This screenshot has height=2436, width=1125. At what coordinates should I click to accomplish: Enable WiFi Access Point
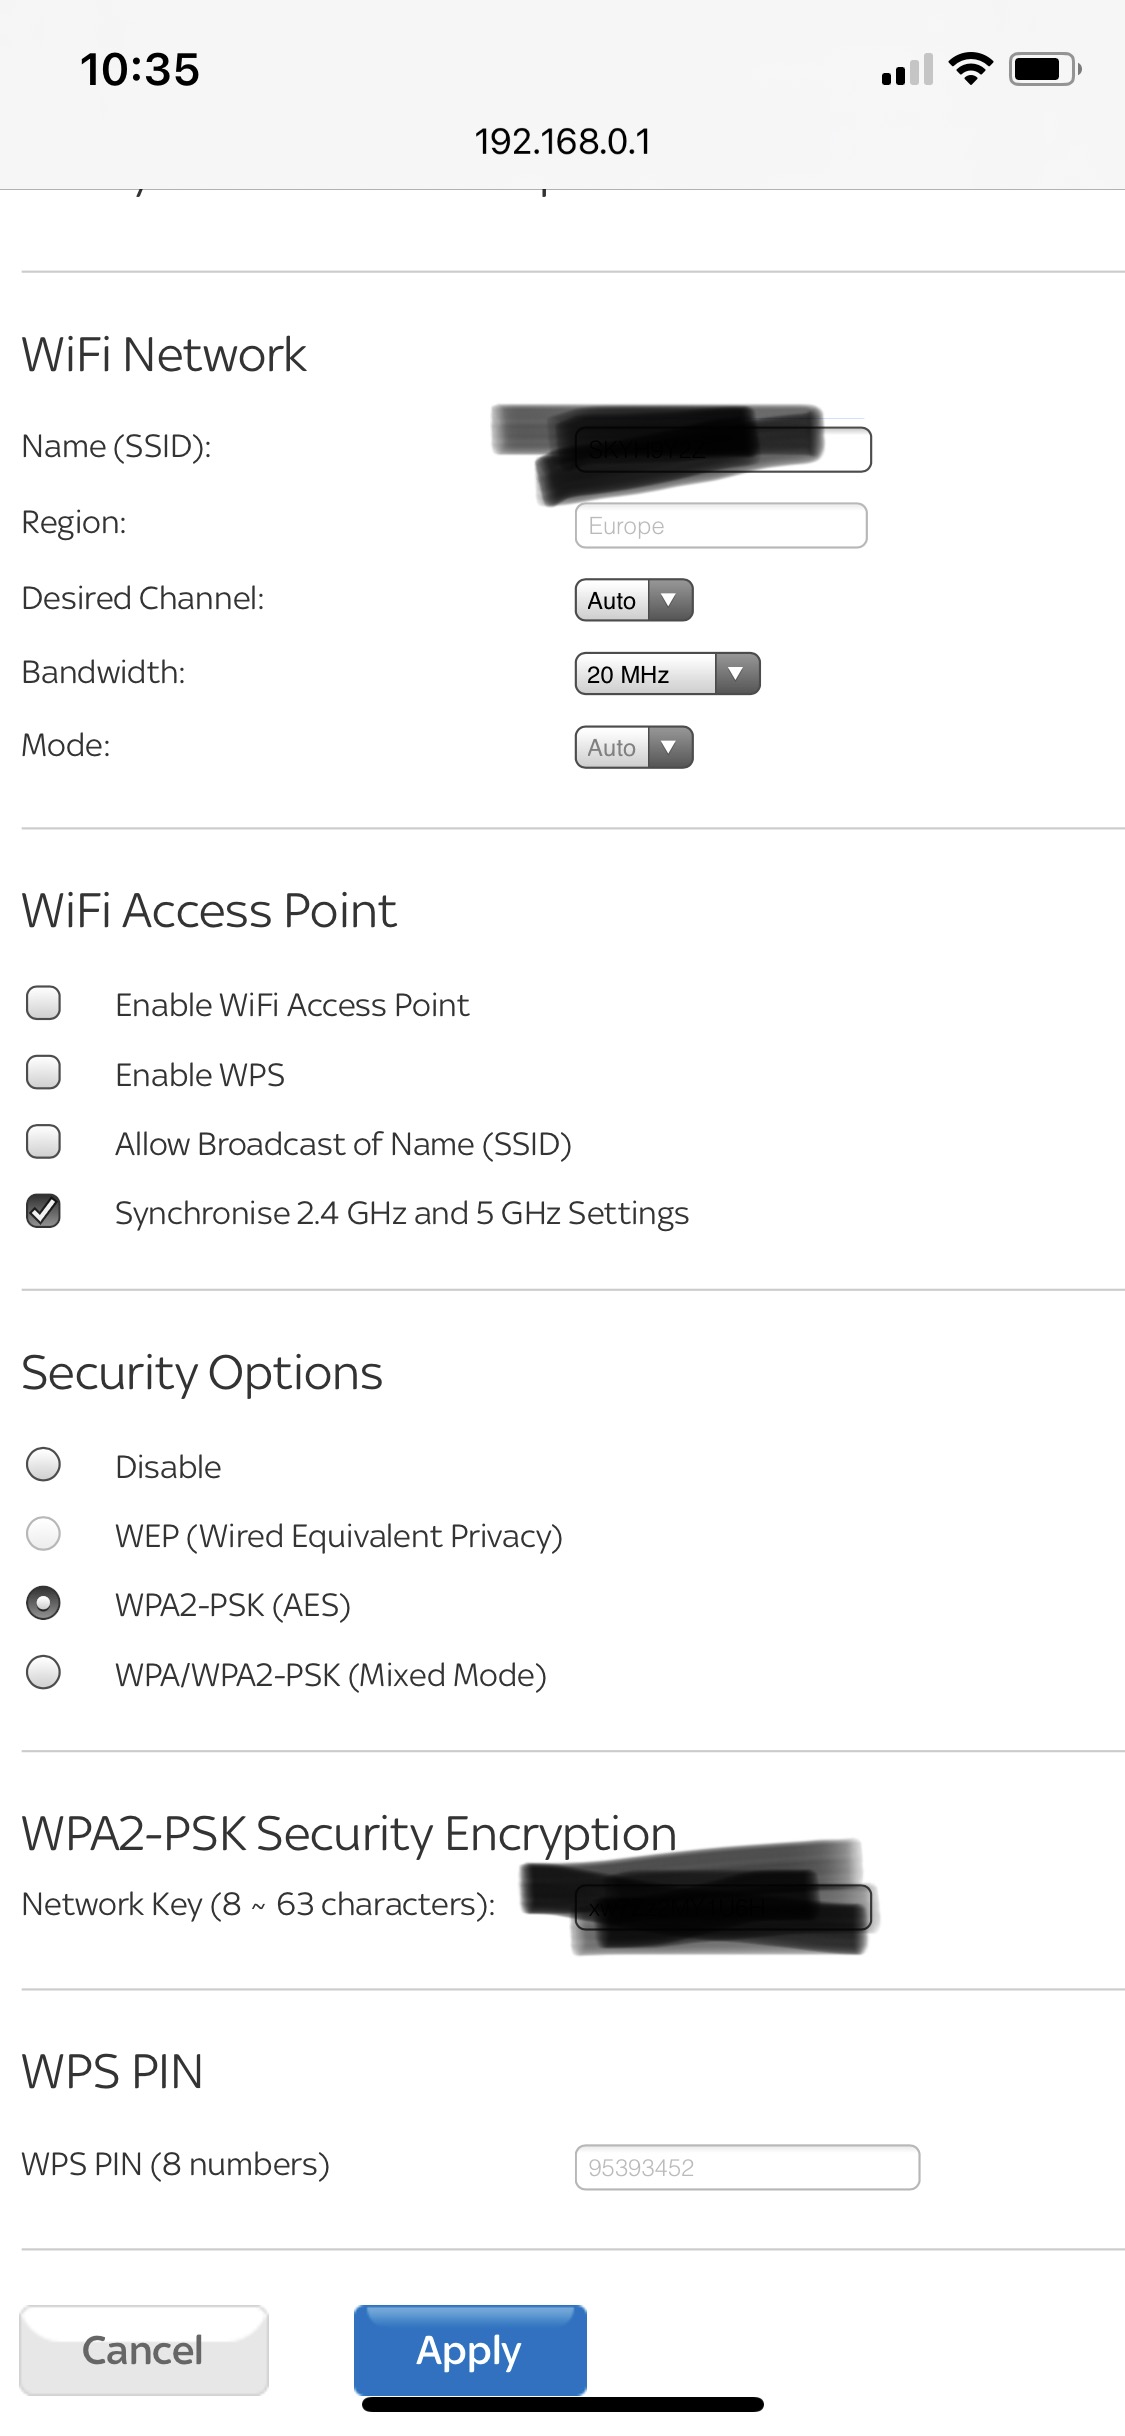(42, 1004)
